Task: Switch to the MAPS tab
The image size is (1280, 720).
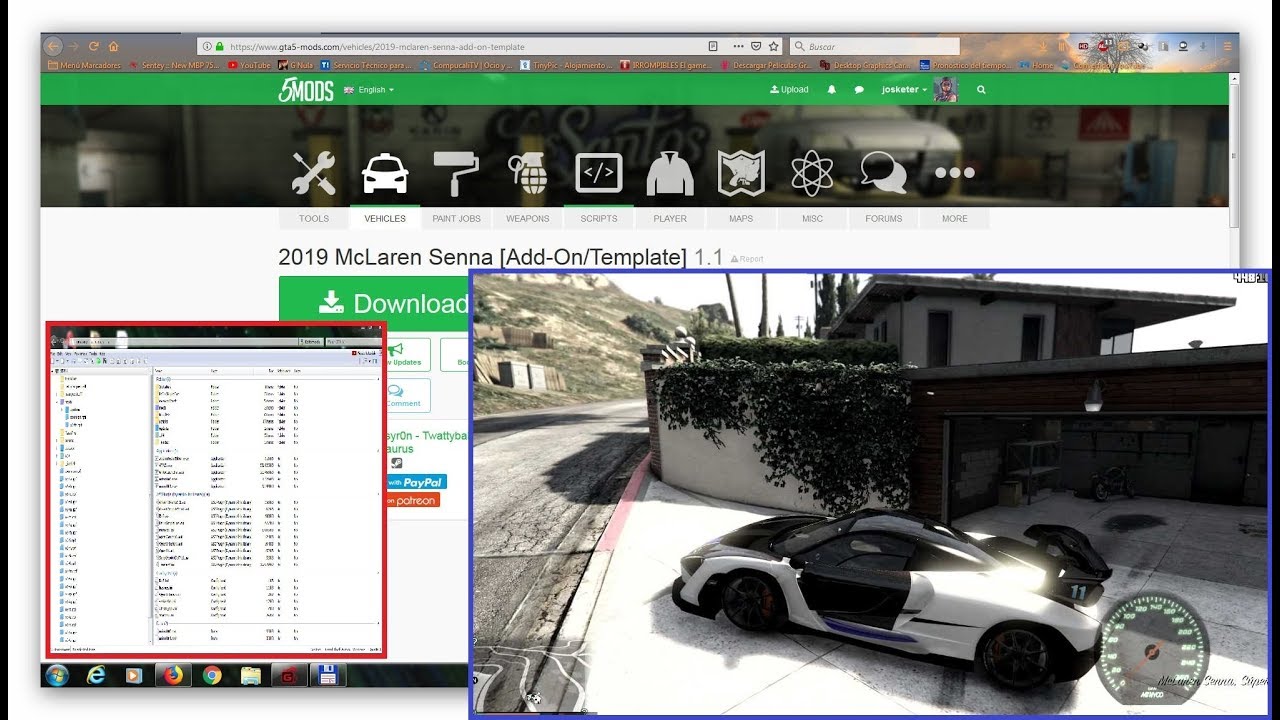Action: point(741,218)
